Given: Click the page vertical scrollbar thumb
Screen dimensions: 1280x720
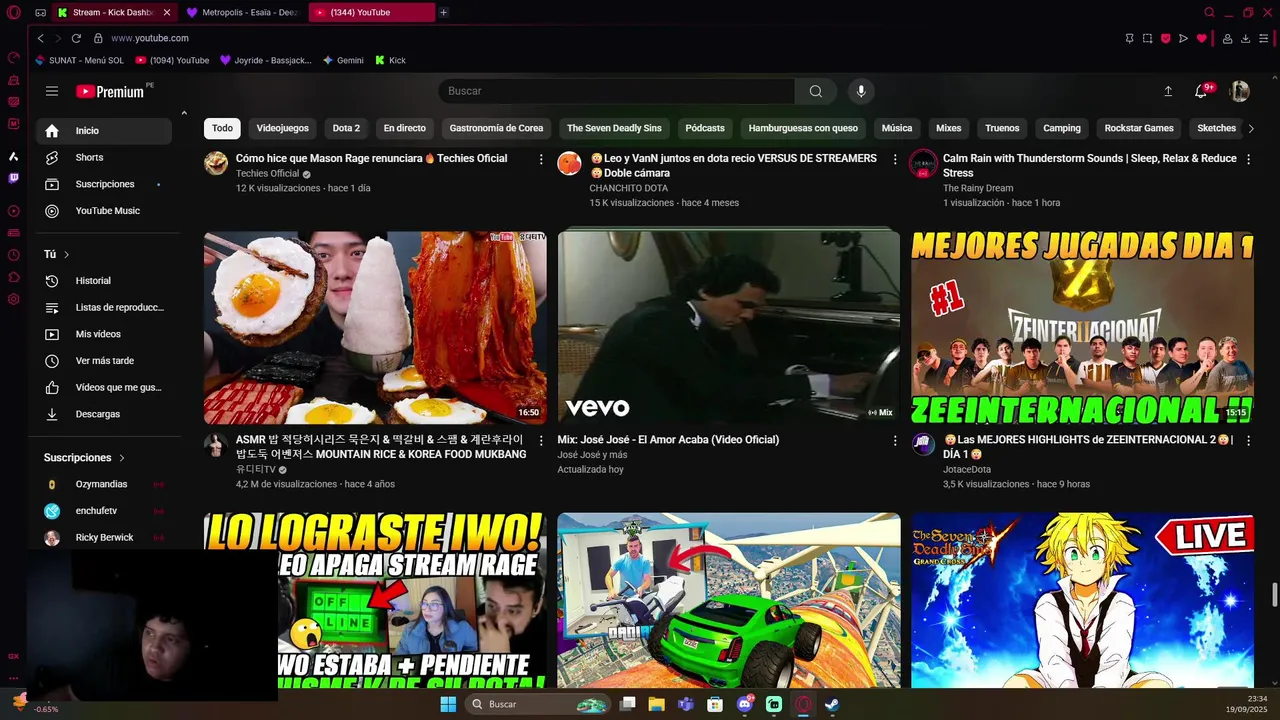Looking at the screenshot, I should tap(1274, 594).
